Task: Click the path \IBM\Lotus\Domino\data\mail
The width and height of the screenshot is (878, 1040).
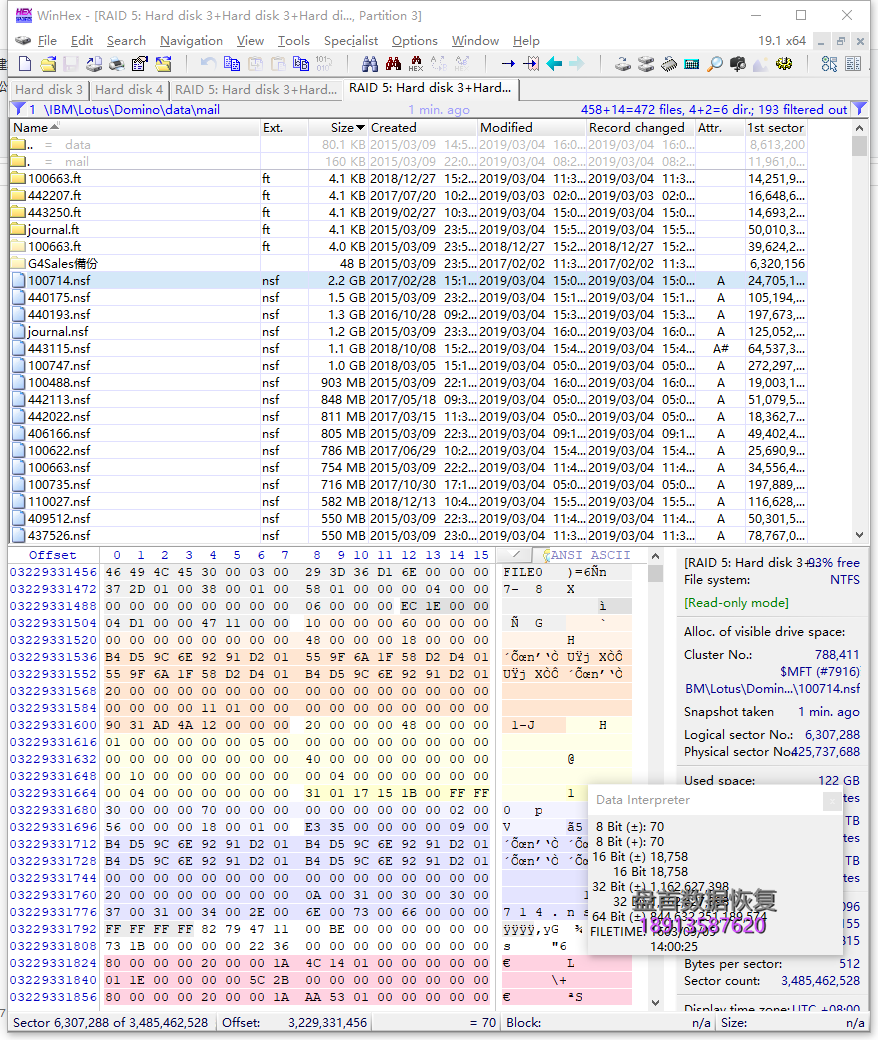Action: tap(131, 109)
